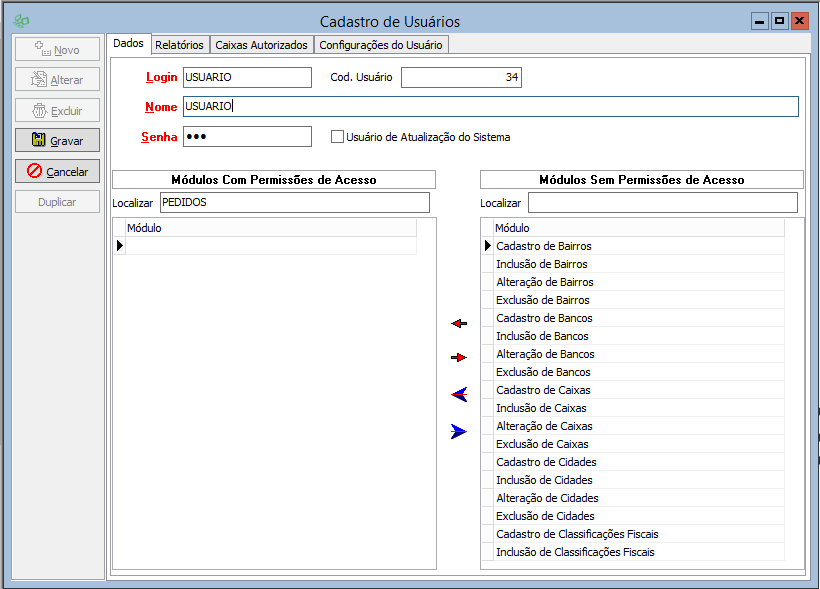Image resolution: width=820 pixels, height=589 pixels.
Task: Click the left Localizar field containing PEDIDOS
Action: 294,203
